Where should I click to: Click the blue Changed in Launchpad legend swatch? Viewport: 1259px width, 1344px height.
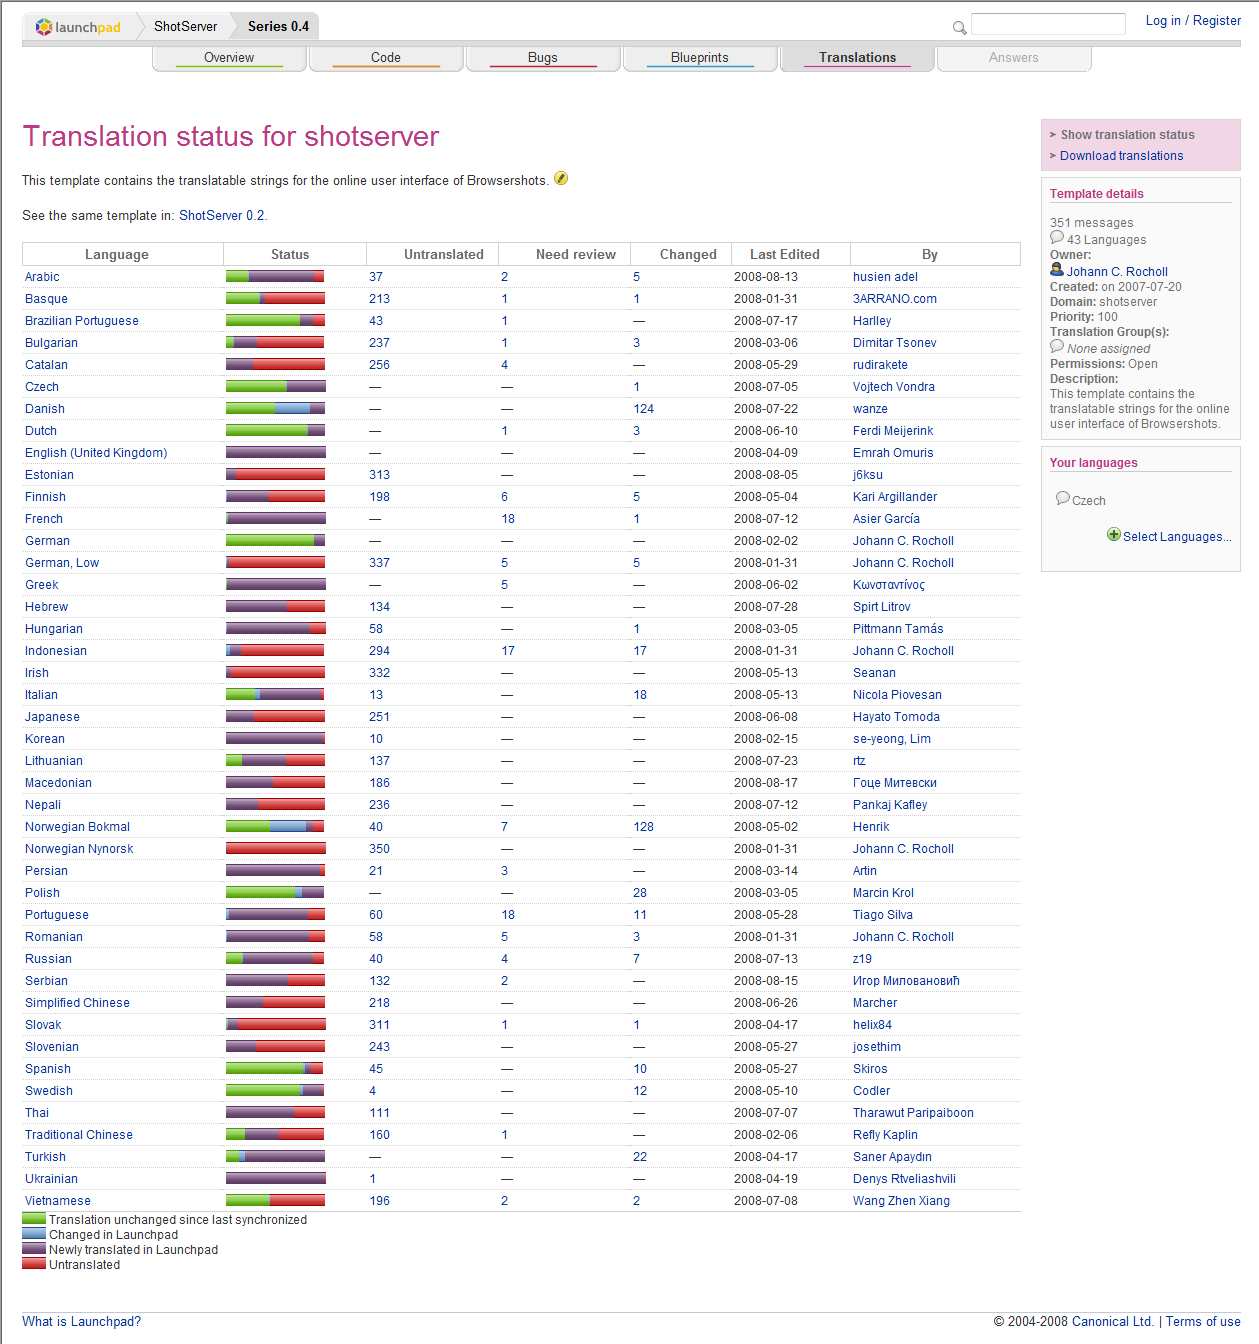[x=34, y=1234]
